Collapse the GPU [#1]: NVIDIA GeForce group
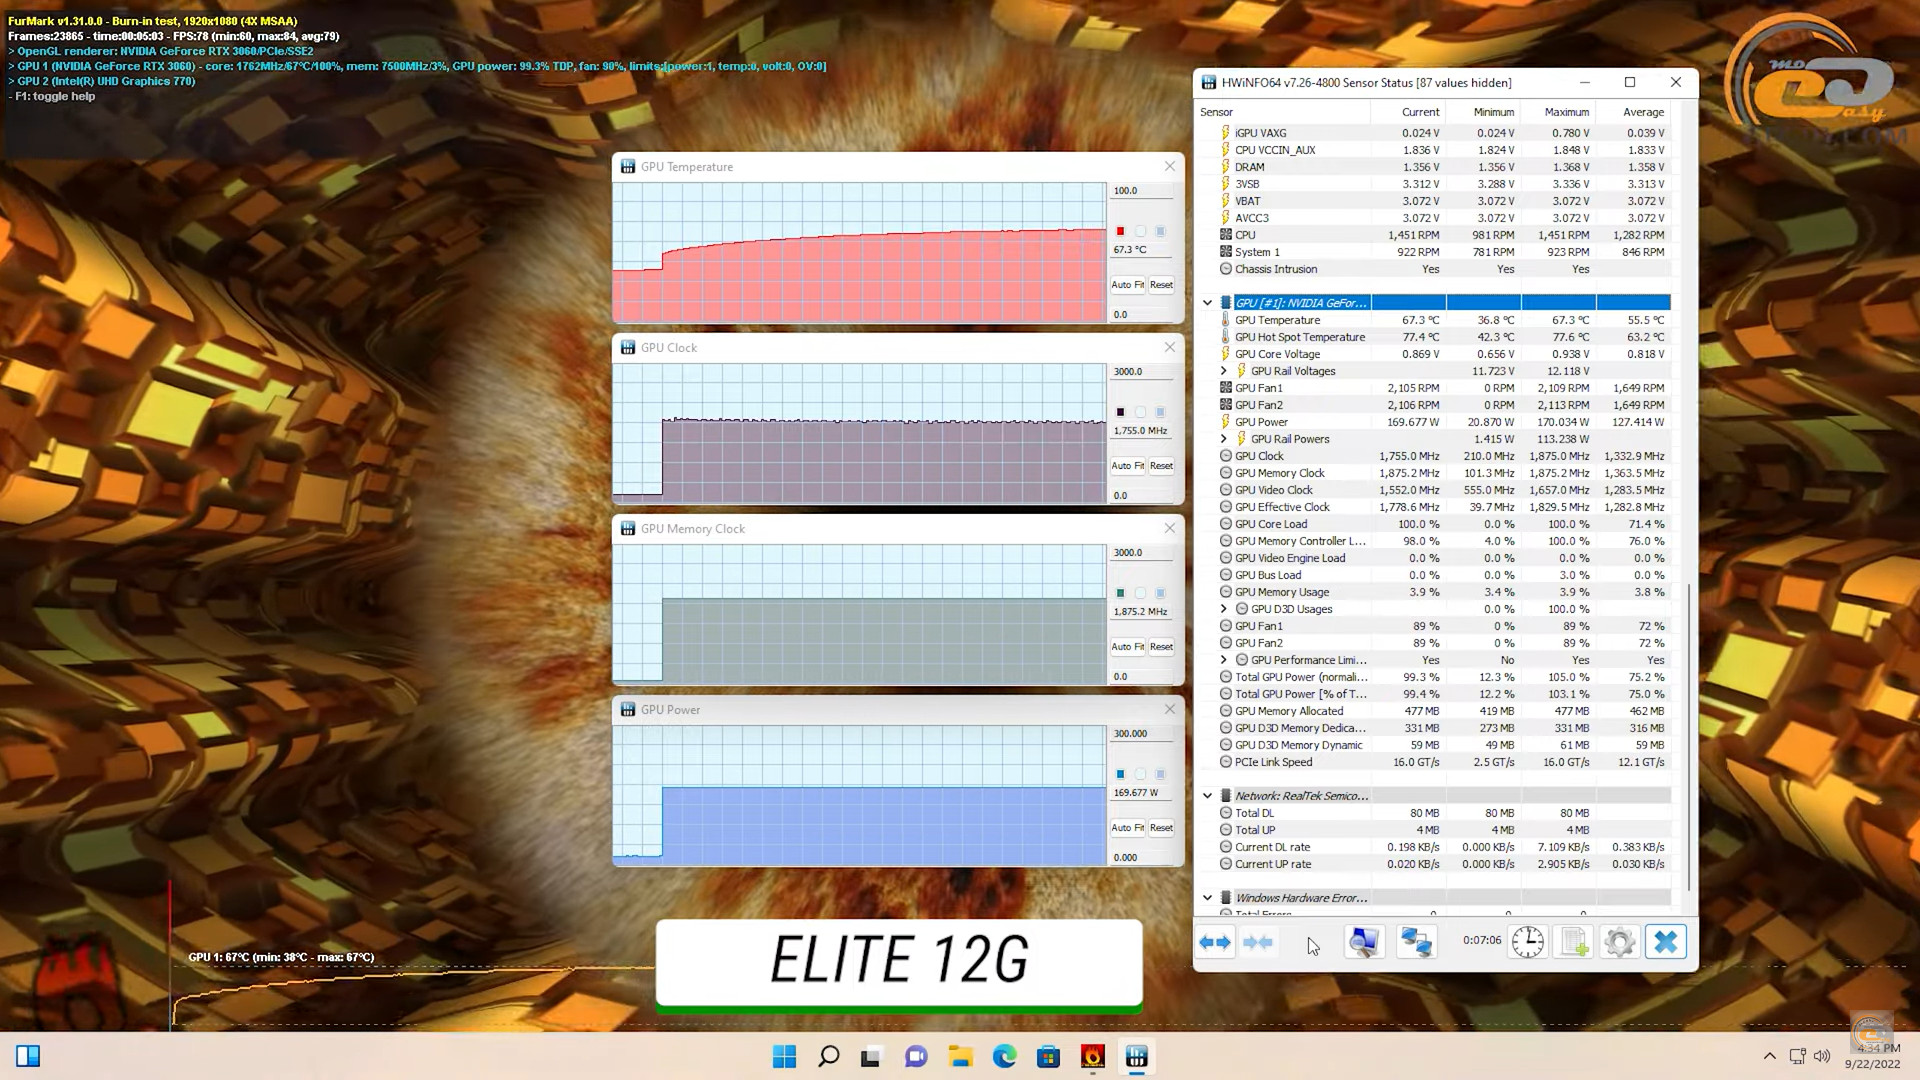The height and width of the screenshot is (1080, 1920). pos(1207,303)
